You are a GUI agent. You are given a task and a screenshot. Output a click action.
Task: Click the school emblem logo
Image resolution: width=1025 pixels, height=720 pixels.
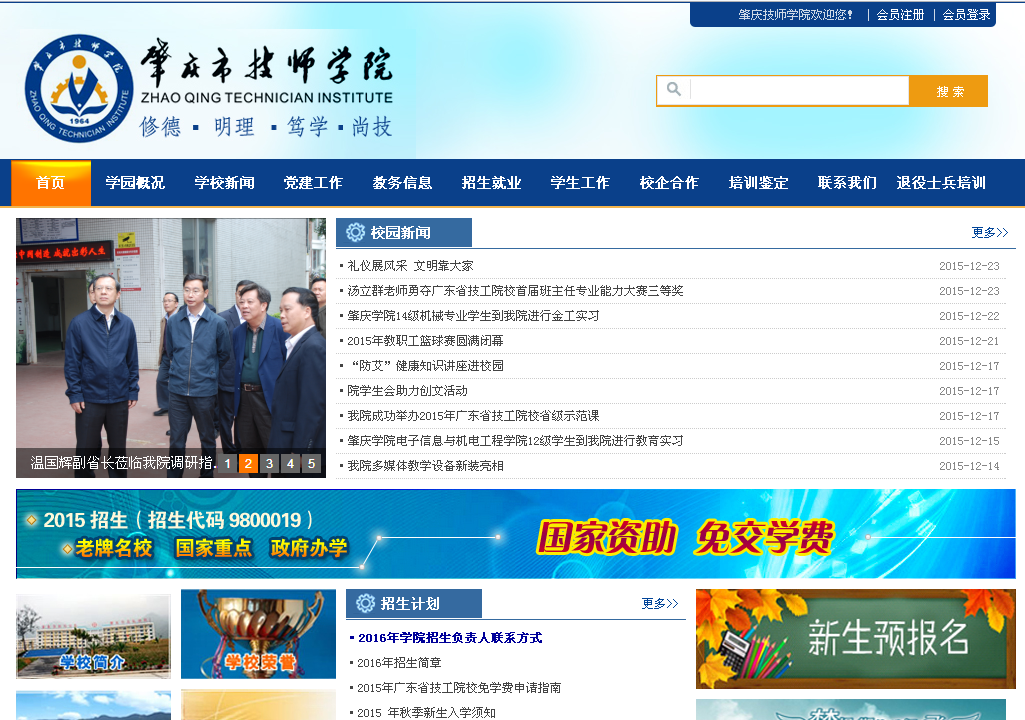point(79,89)
